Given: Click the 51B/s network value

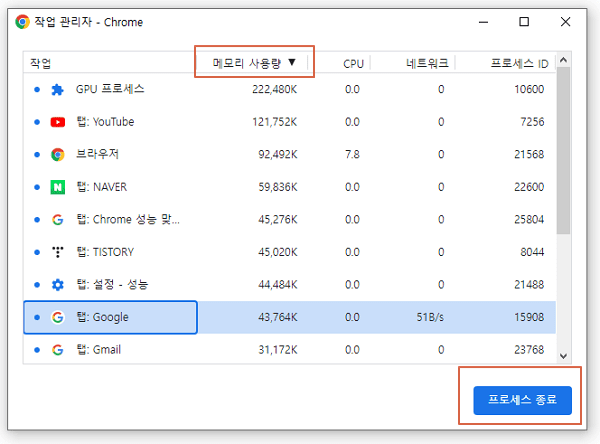Looking at the screenshot, I should tap(430, 317).
